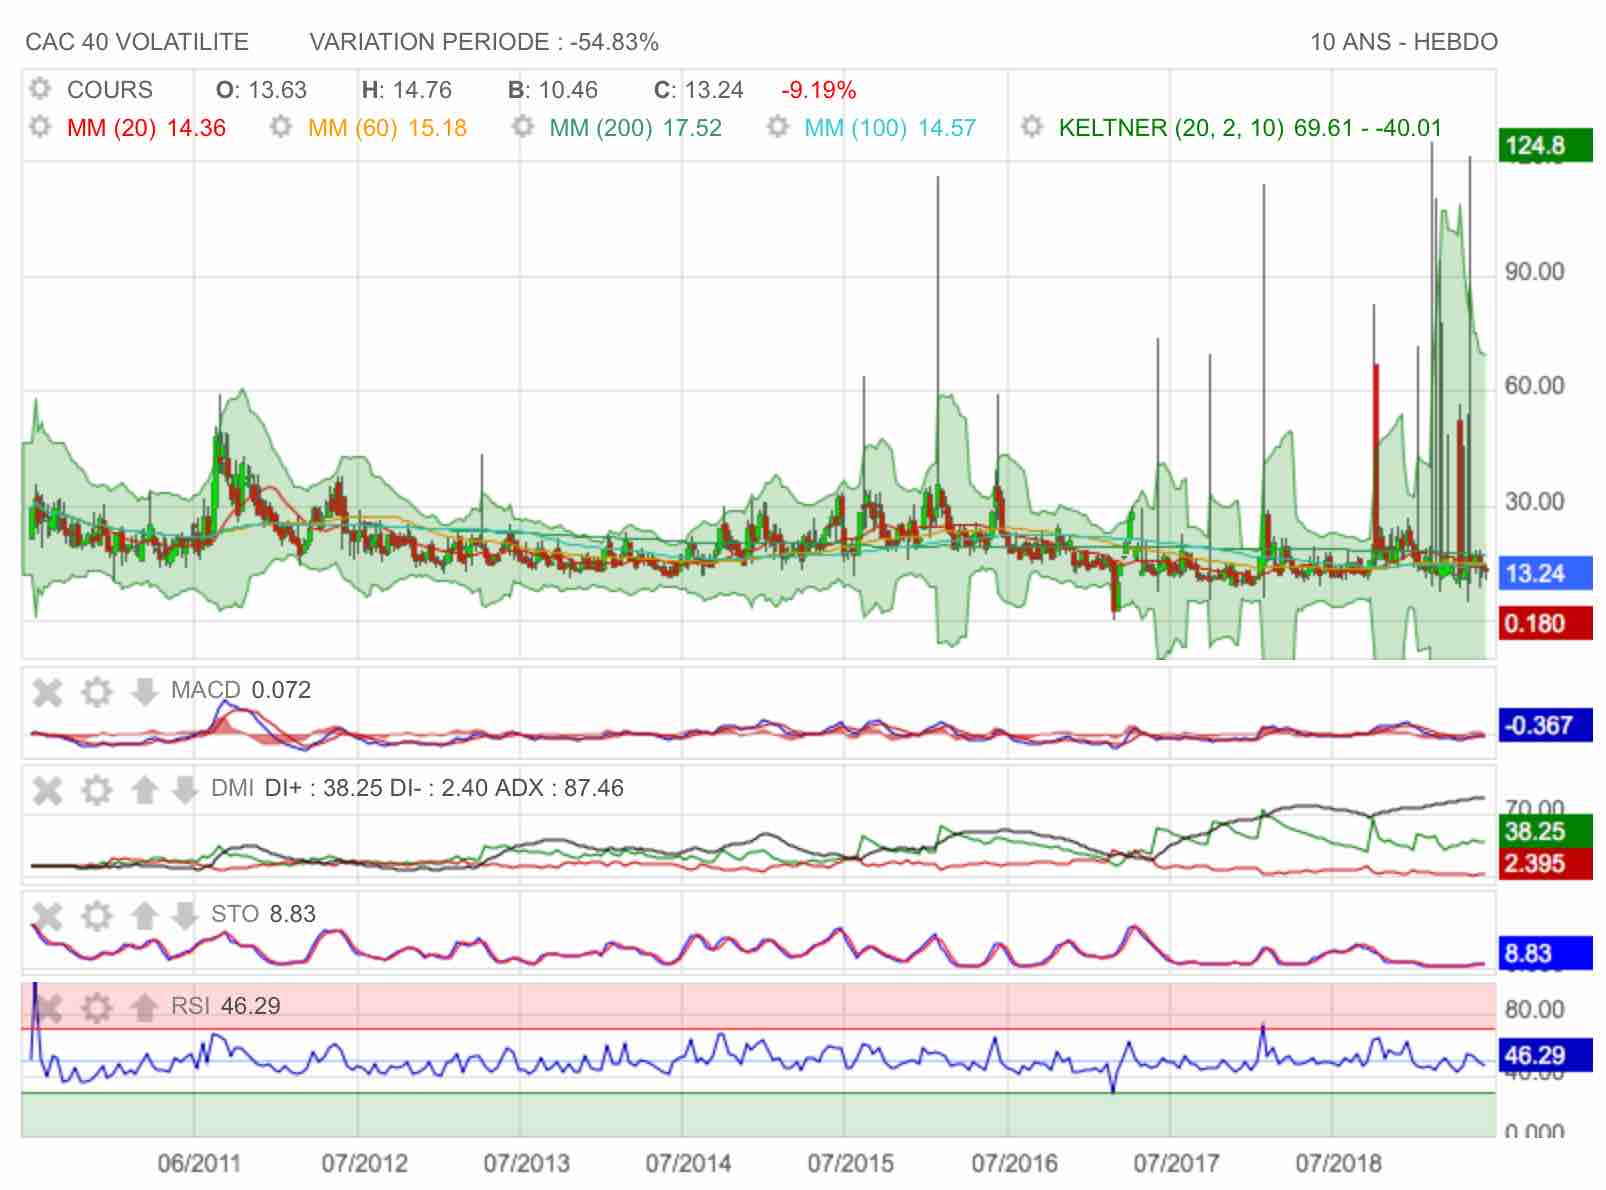Click the DMI label text

232,788
